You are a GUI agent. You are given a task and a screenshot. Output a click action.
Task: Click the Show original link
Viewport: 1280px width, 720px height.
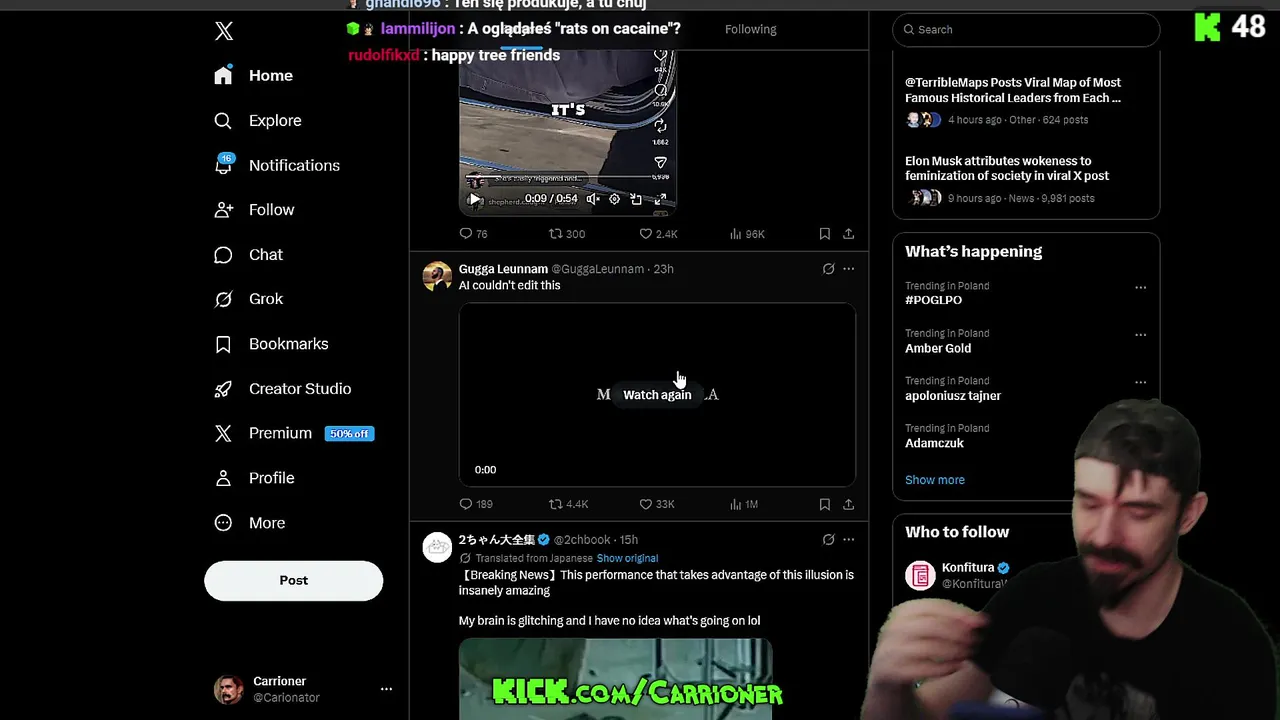(627, 558)
